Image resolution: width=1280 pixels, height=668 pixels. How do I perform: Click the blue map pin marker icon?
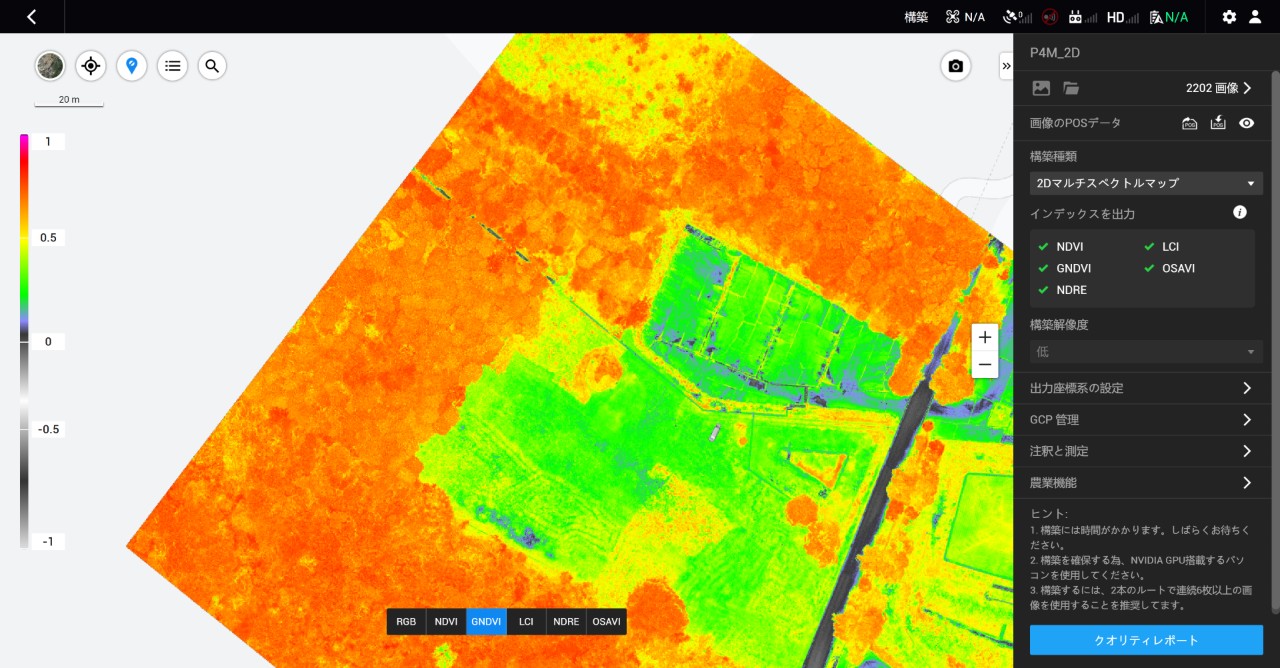click(x=131, y=66)
